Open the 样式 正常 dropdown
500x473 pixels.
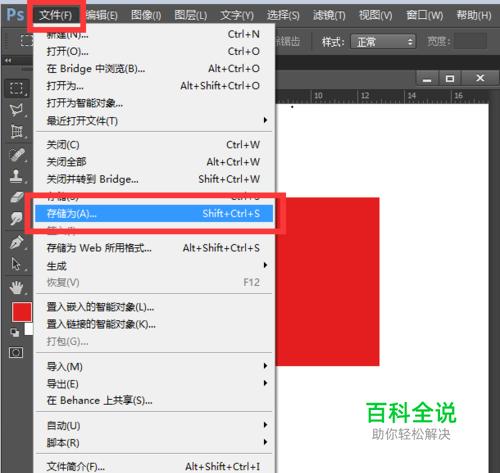[x=383, y=42]
